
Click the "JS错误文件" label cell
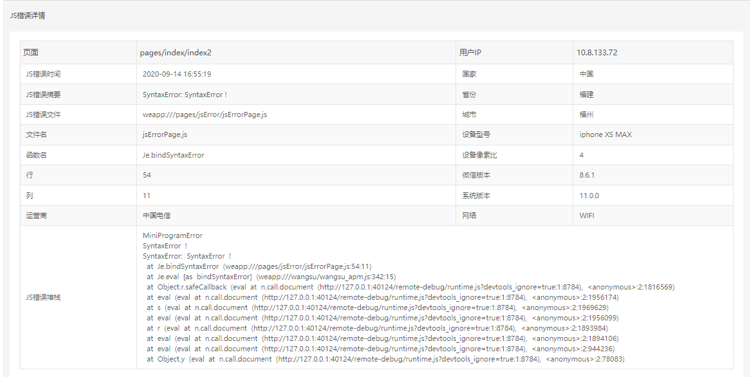click(x=78, y=115)
